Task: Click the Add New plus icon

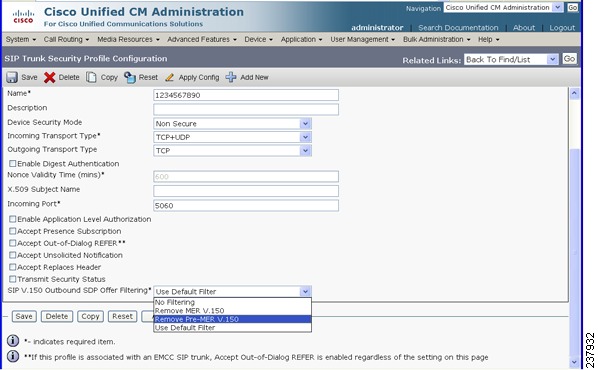Action: [x=231, y=77]
